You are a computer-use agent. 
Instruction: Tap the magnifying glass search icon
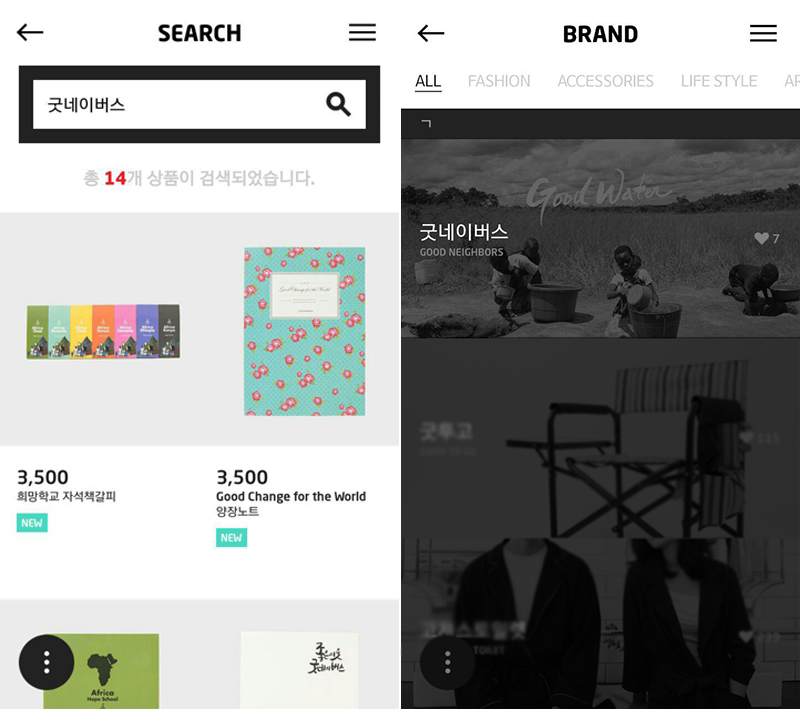click(x=338, y=104)
